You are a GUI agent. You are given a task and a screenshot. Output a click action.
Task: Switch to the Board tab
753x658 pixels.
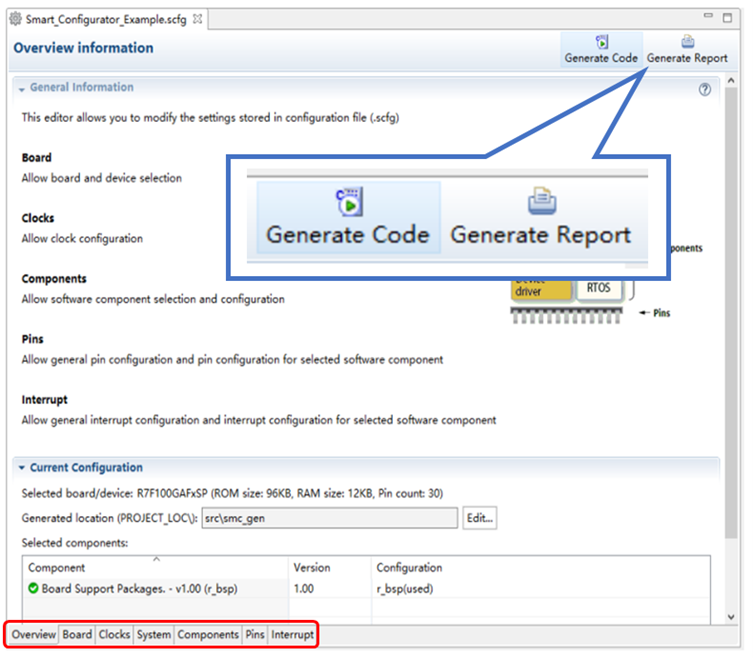pyautogui.click(x=77, y=635)
